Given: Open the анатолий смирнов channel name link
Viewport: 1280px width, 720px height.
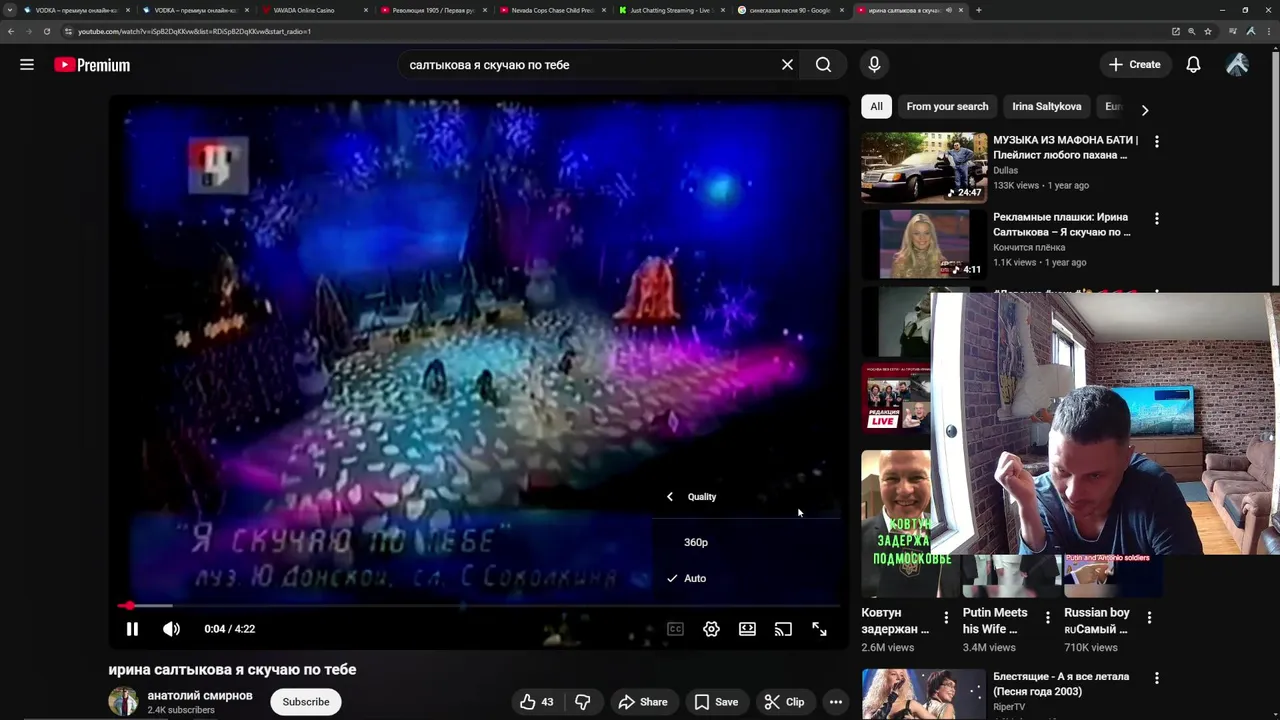Looking at the screenshot, I should point(200,695).
